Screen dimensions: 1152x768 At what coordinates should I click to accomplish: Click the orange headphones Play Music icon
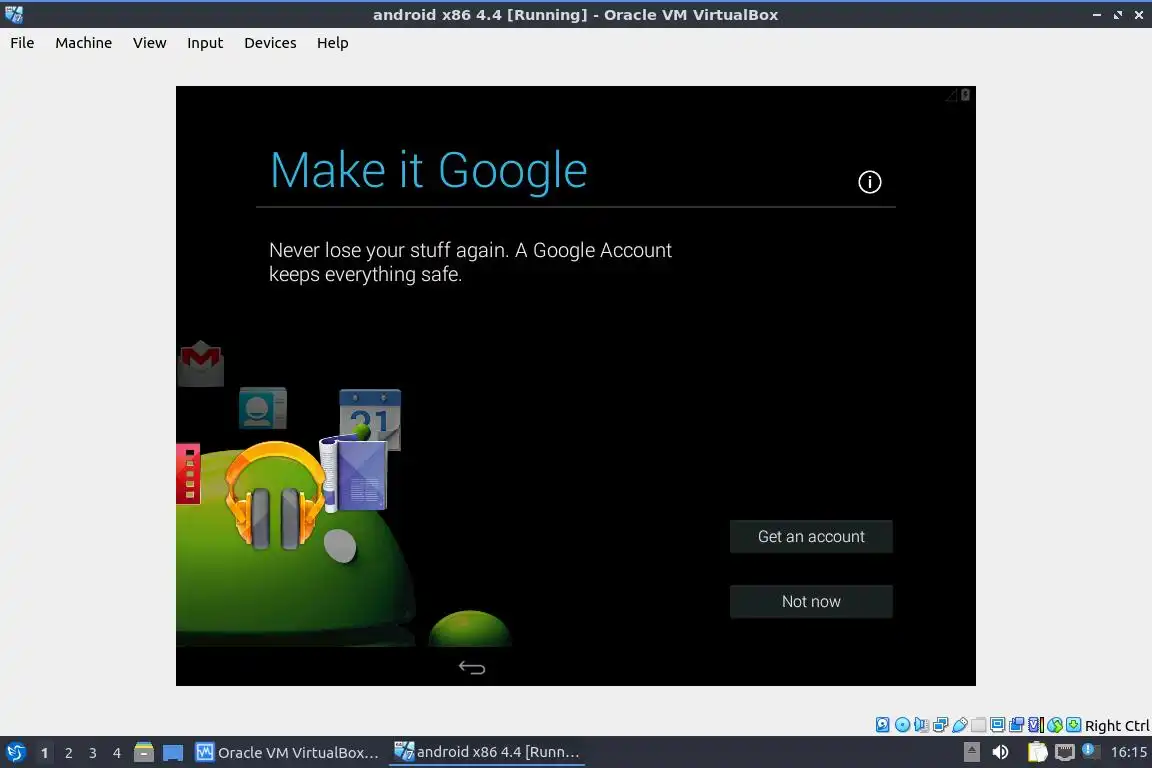tap(276, 496)
